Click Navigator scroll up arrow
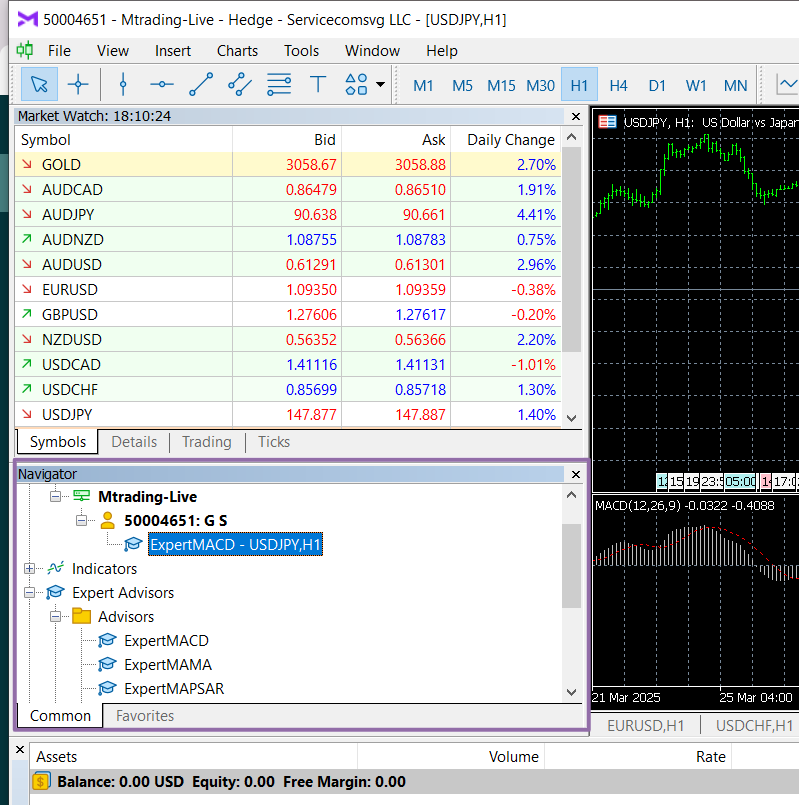Screen dimensions: 799x805 [x=572, y=495]
